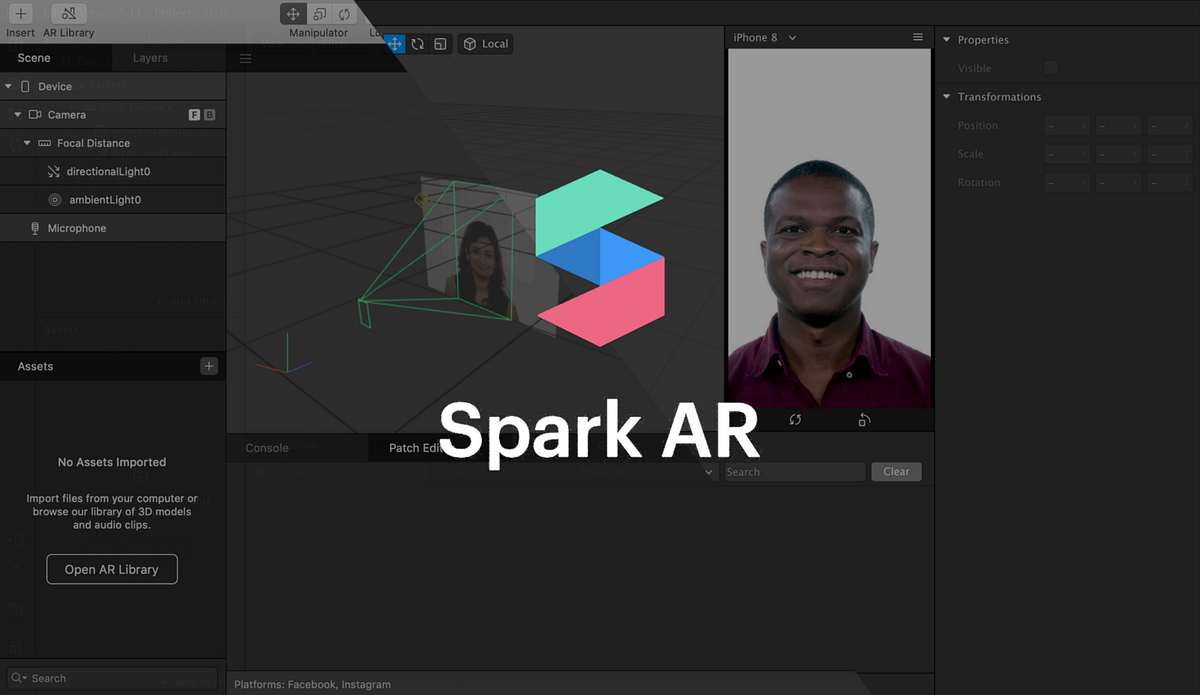The width and height of the screenshot is (1200, 695).
Task: Click the Open AR Library button
Action: [111, 569]
